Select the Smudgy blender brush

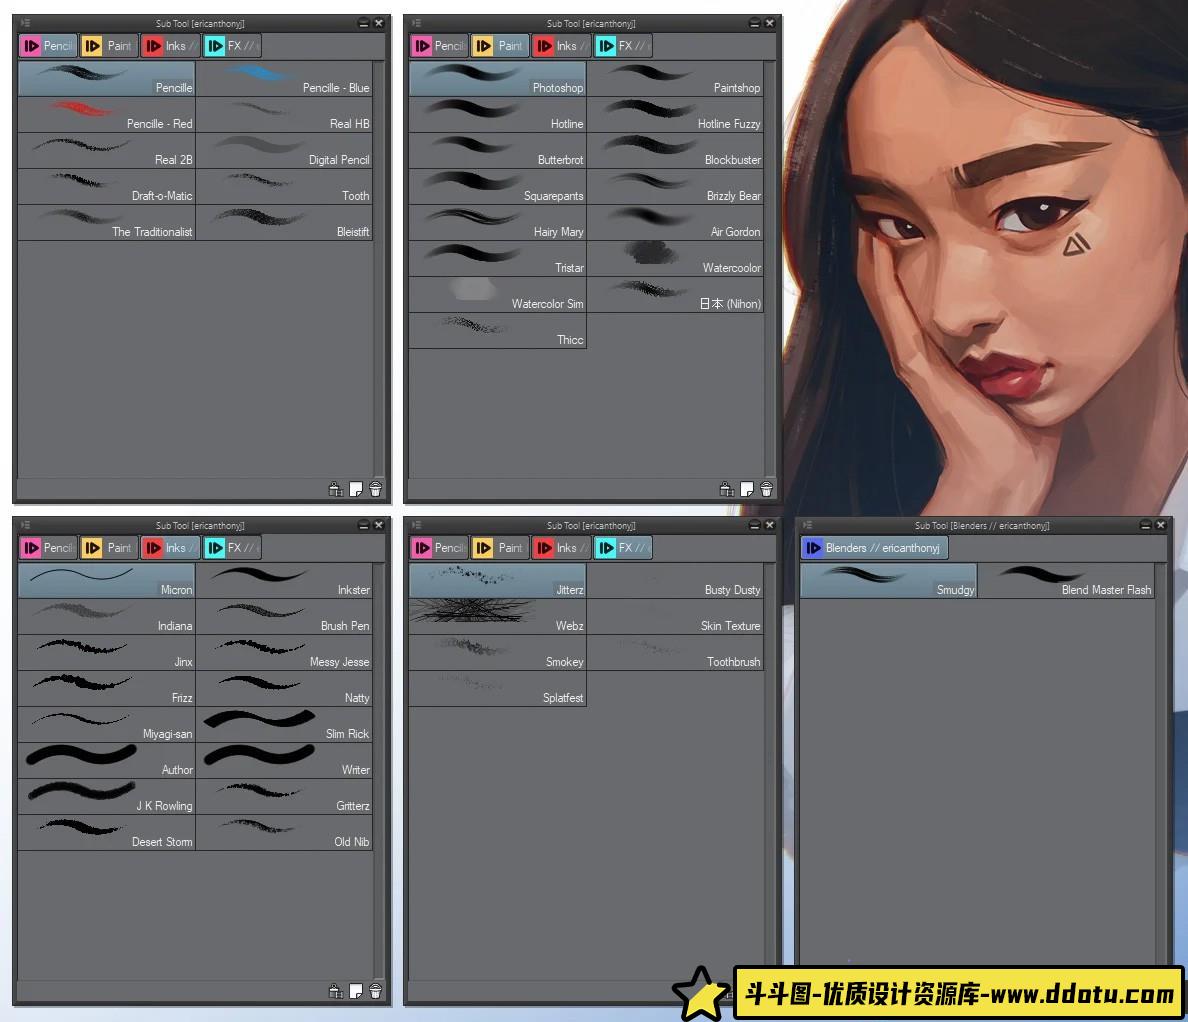pos(888,582)
